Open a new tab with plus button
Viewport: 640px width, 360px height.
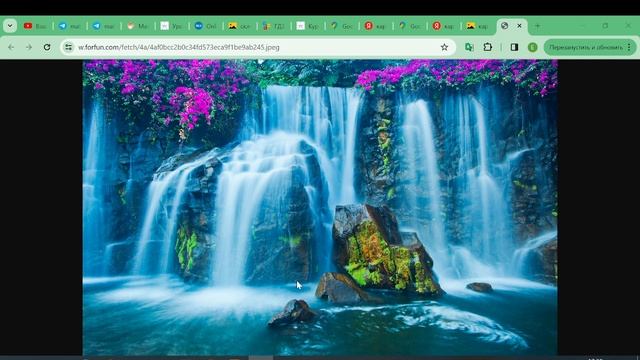[x=538, y=26]
